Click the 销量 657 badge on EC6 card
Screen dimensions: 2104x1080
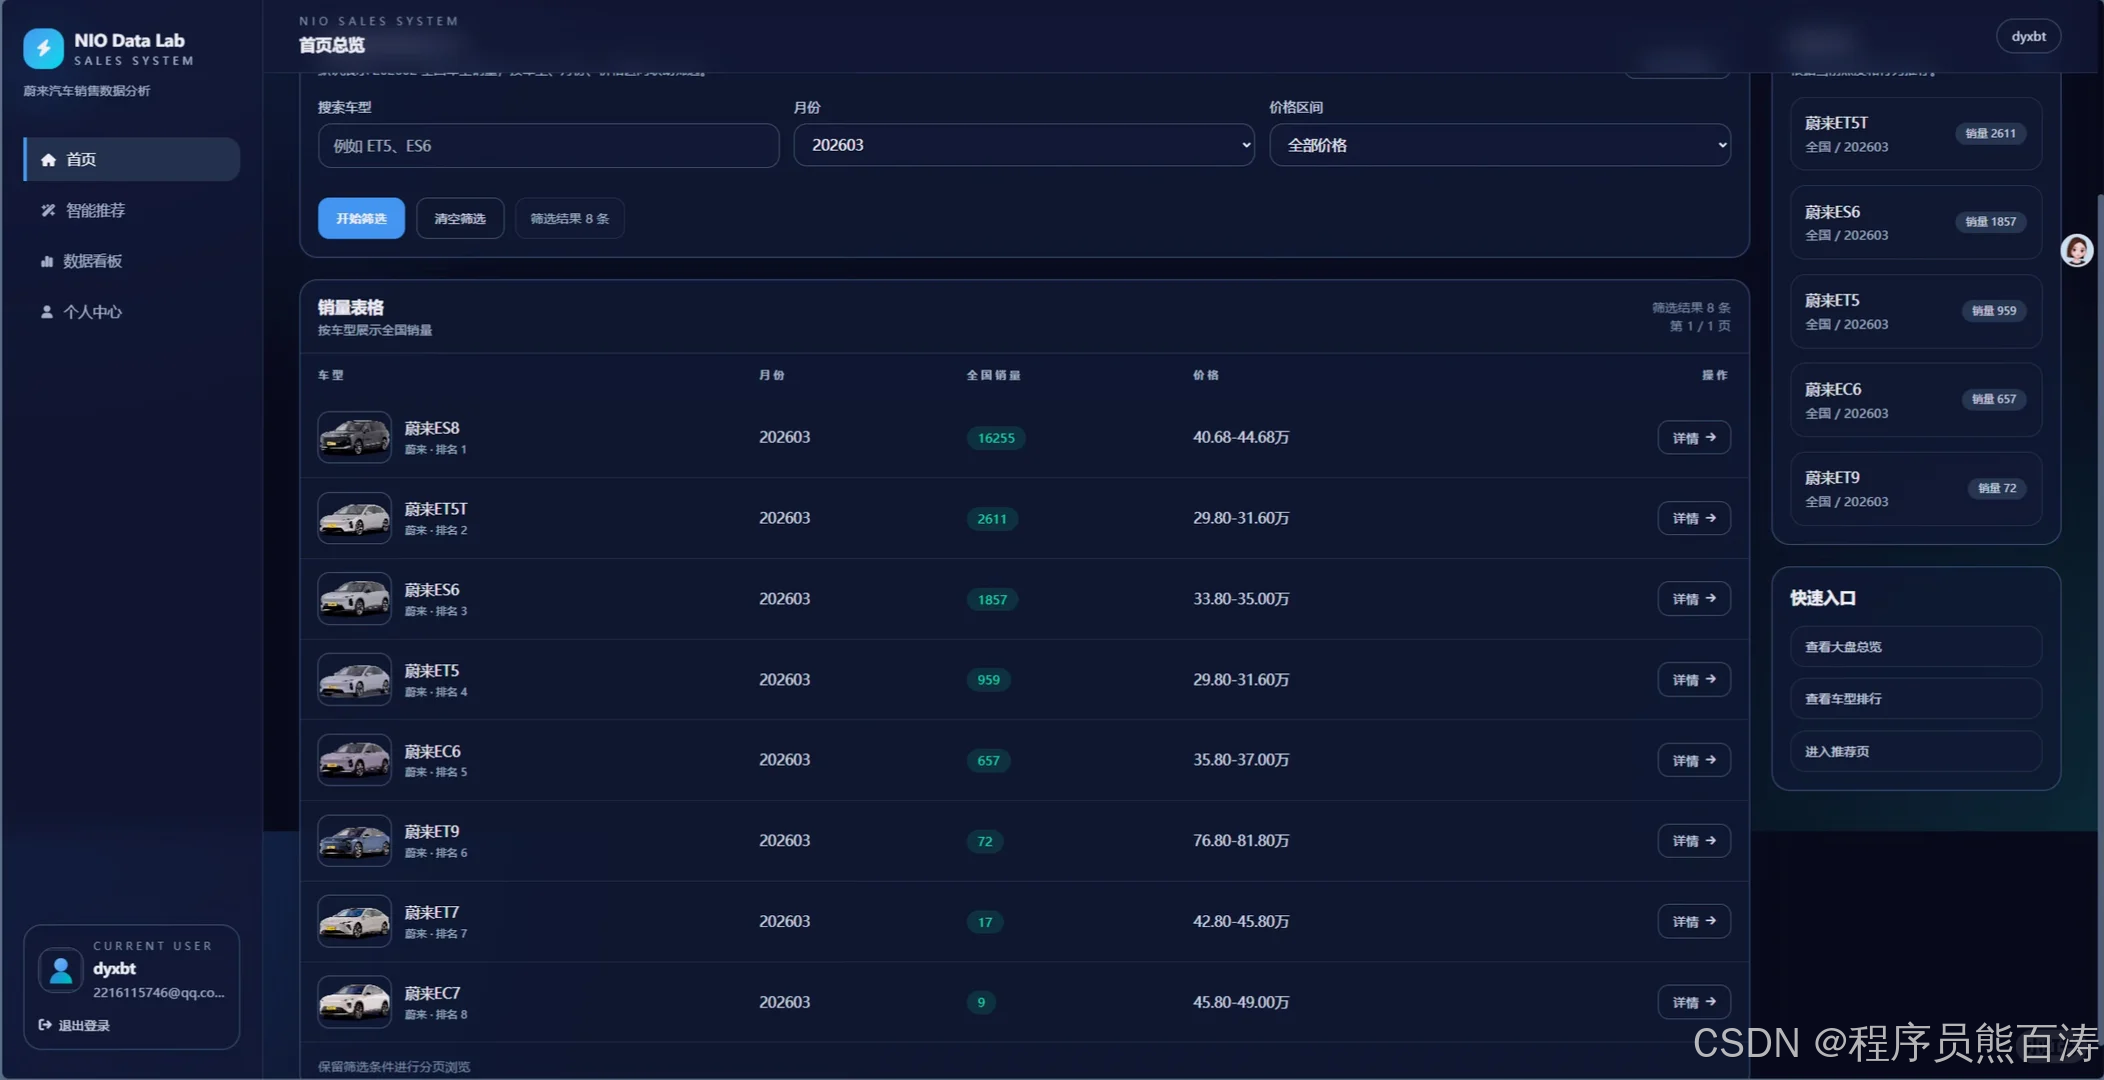[x=1994, y=399]
